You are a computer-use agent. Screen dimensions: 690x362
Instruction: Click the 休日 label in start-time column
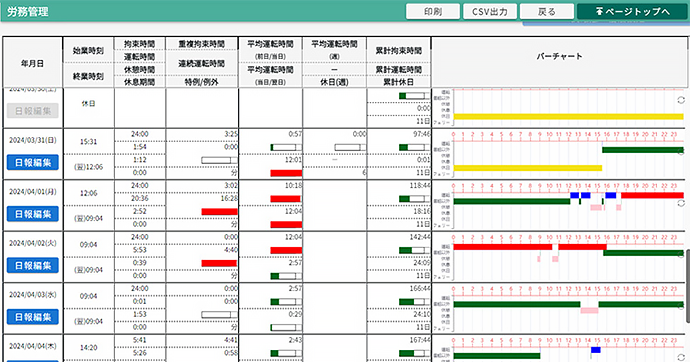(88, 103)
